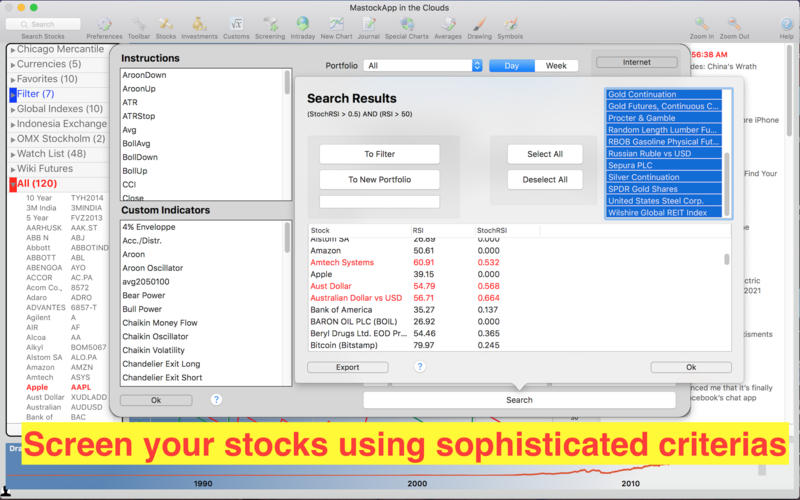Image resolution: width=800 pixels, height=500 pixels.
Task: Click the Internet button
Action: coord(637,62)
